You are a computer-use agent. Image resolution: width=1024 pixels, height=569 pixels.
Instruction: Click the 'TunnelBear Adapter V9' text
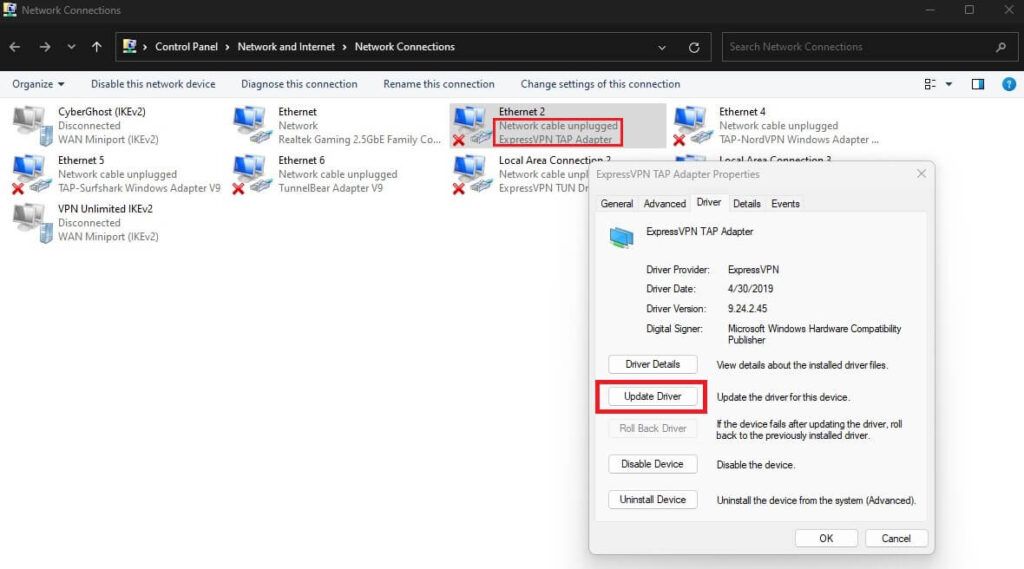[330, 188]
